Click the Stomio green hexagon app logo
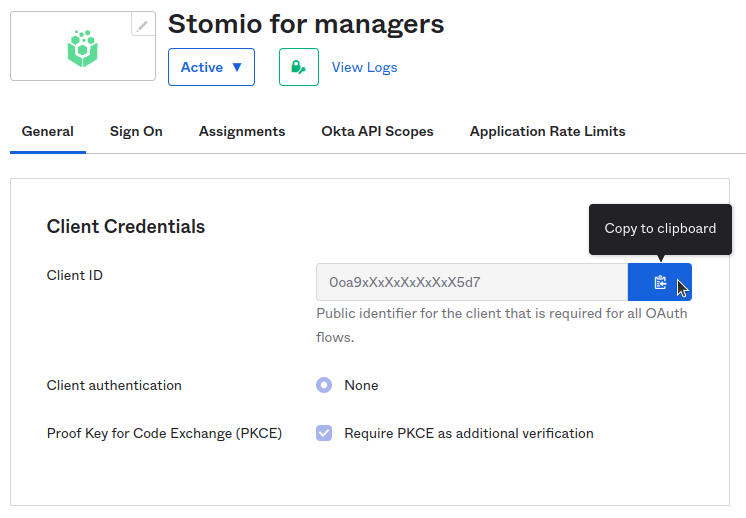Image resolution: width=746 pixels, height=518 pixels. click(x=83, y=49)
